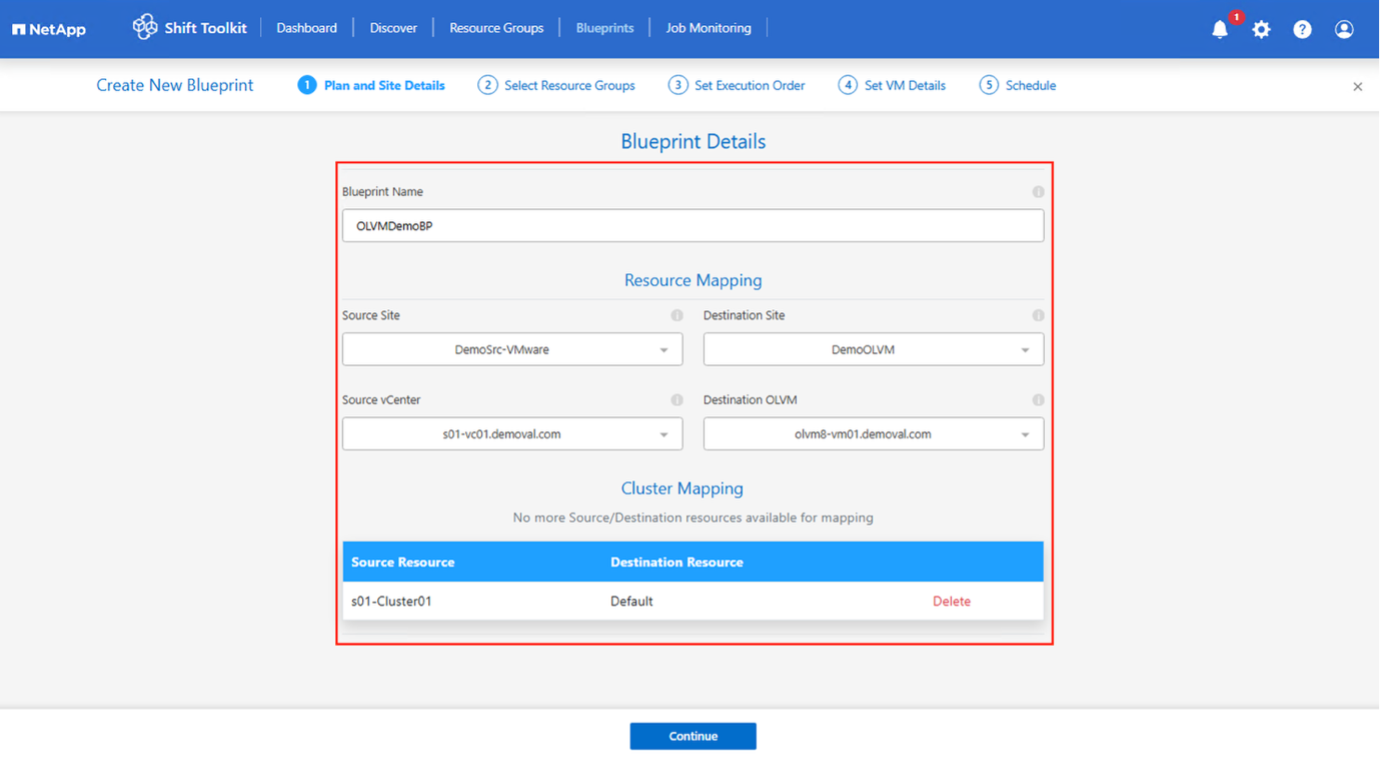
Task: Open the Source Site dropdown
Action: coord(514,350)
